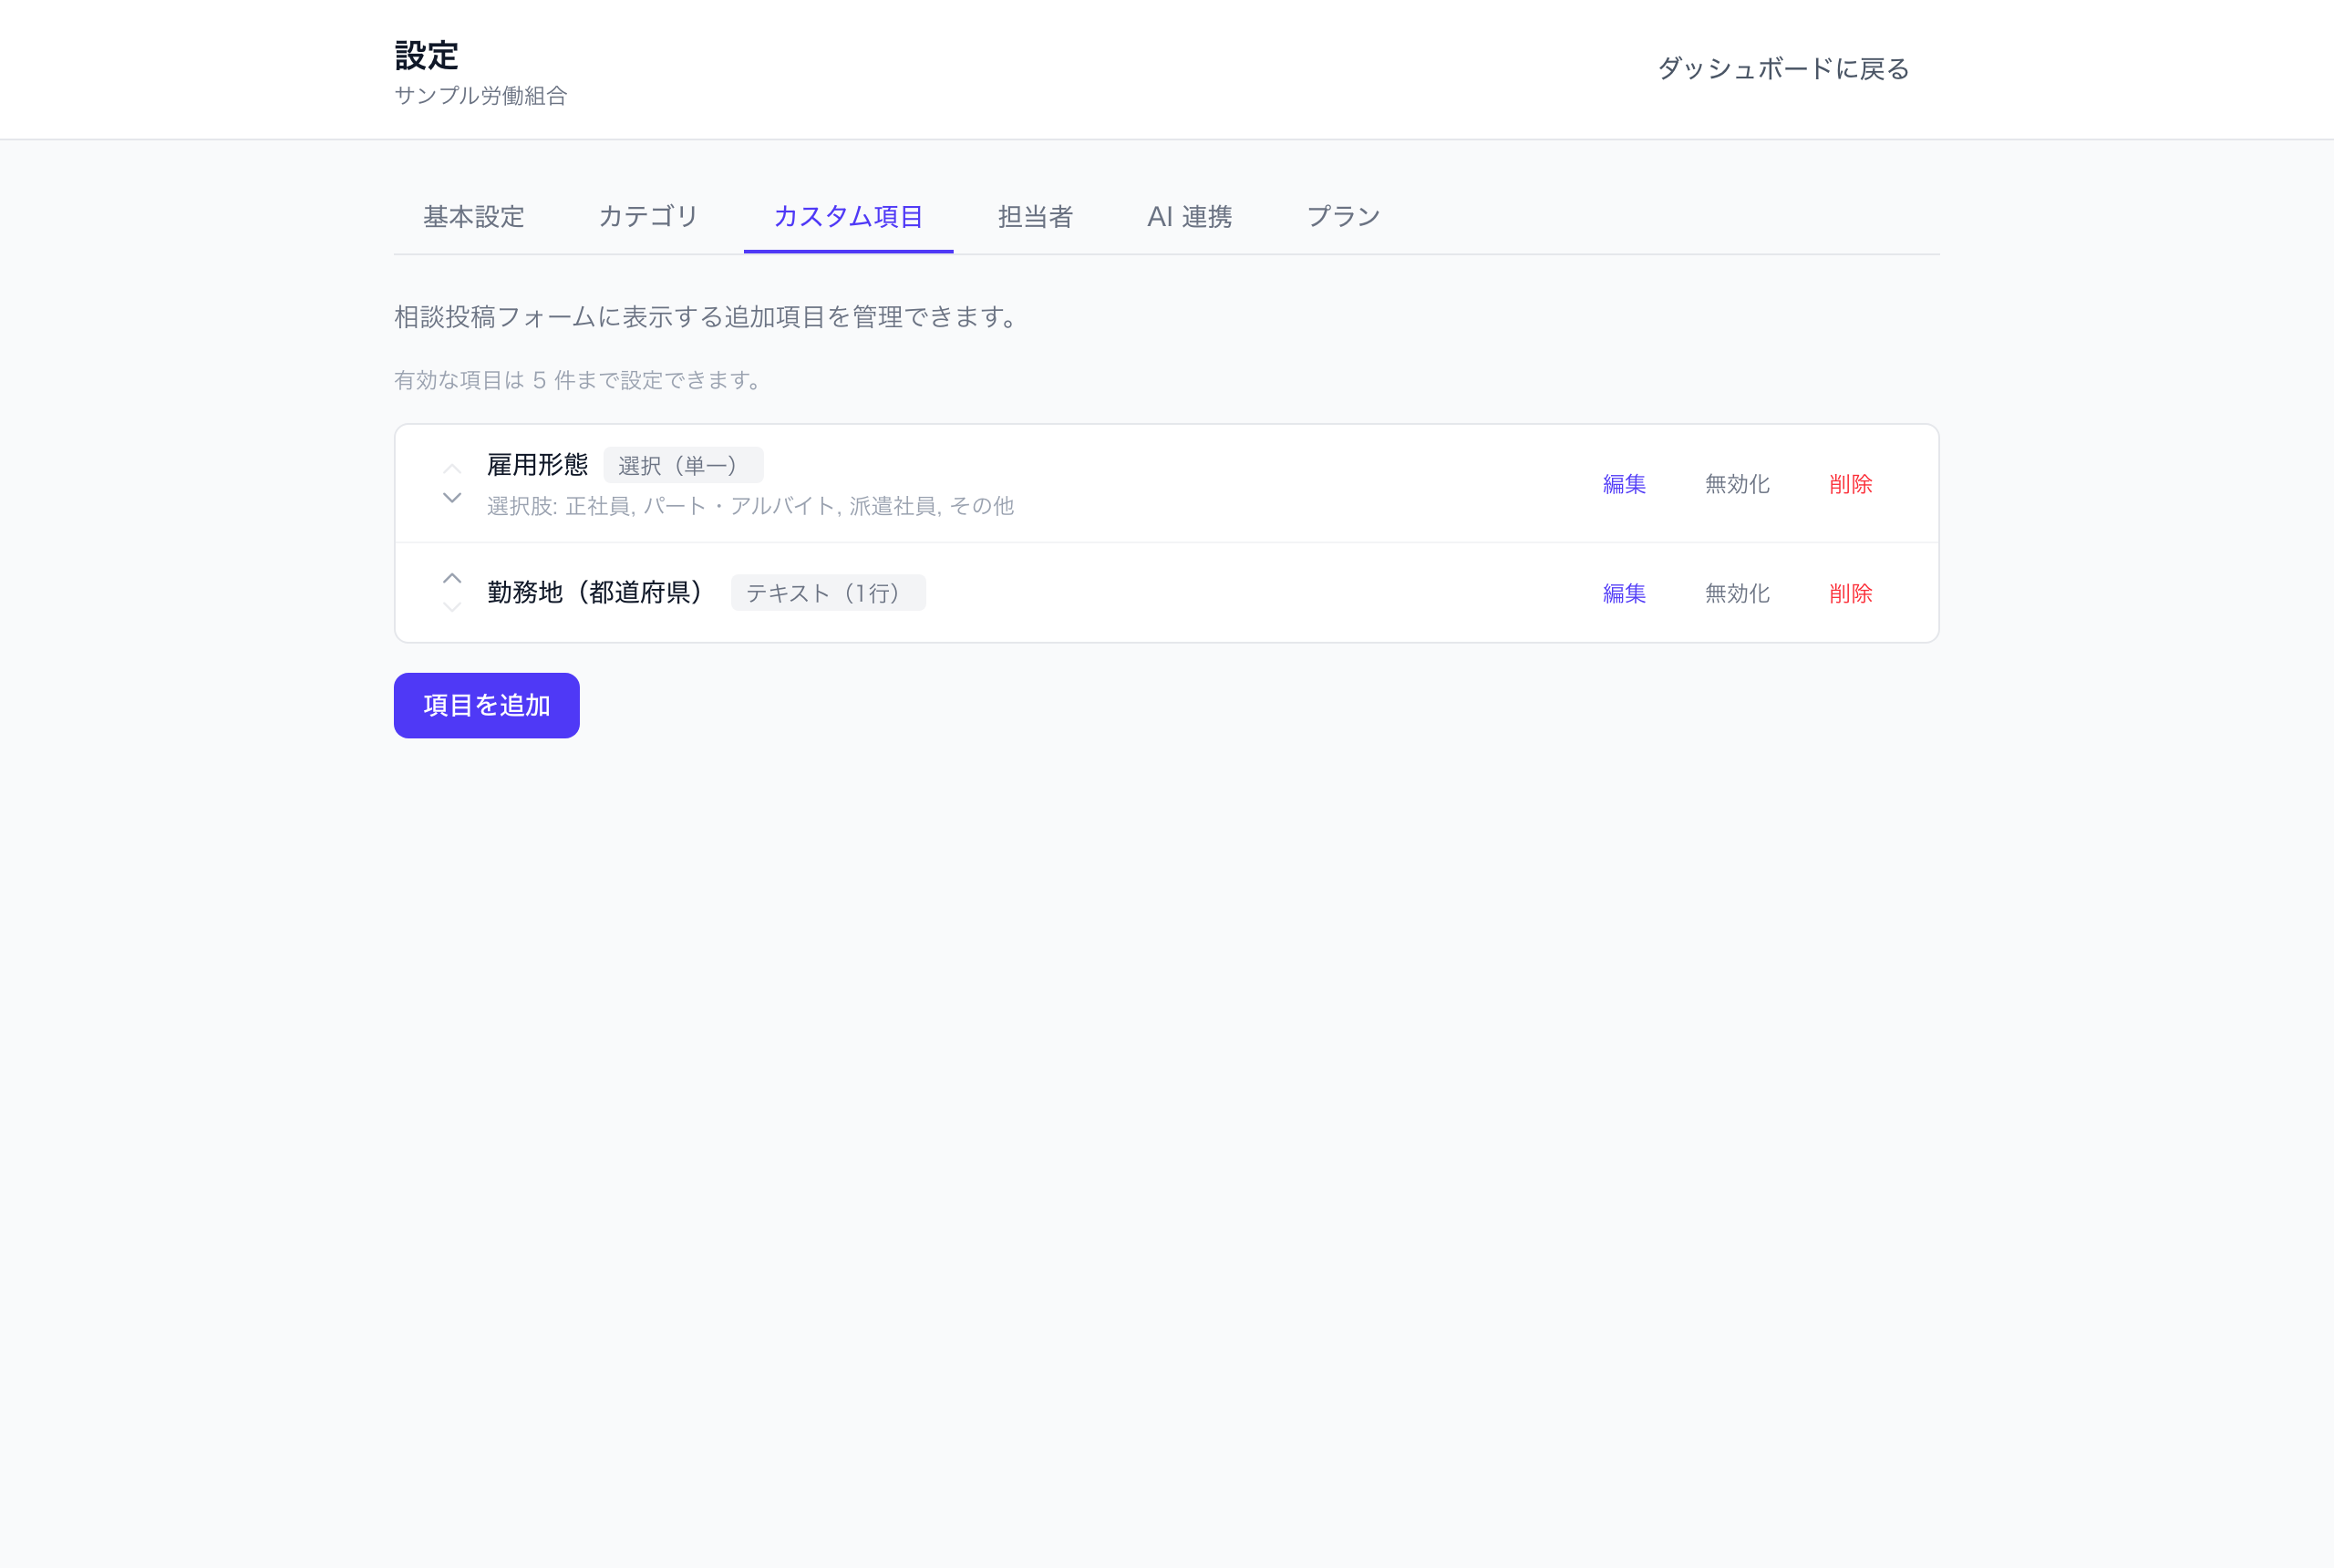This screenshot has width=2334, height=1568.
Task: Disable the 雇用形態 field via 無効化
Action: click(x=1737, y=484)
